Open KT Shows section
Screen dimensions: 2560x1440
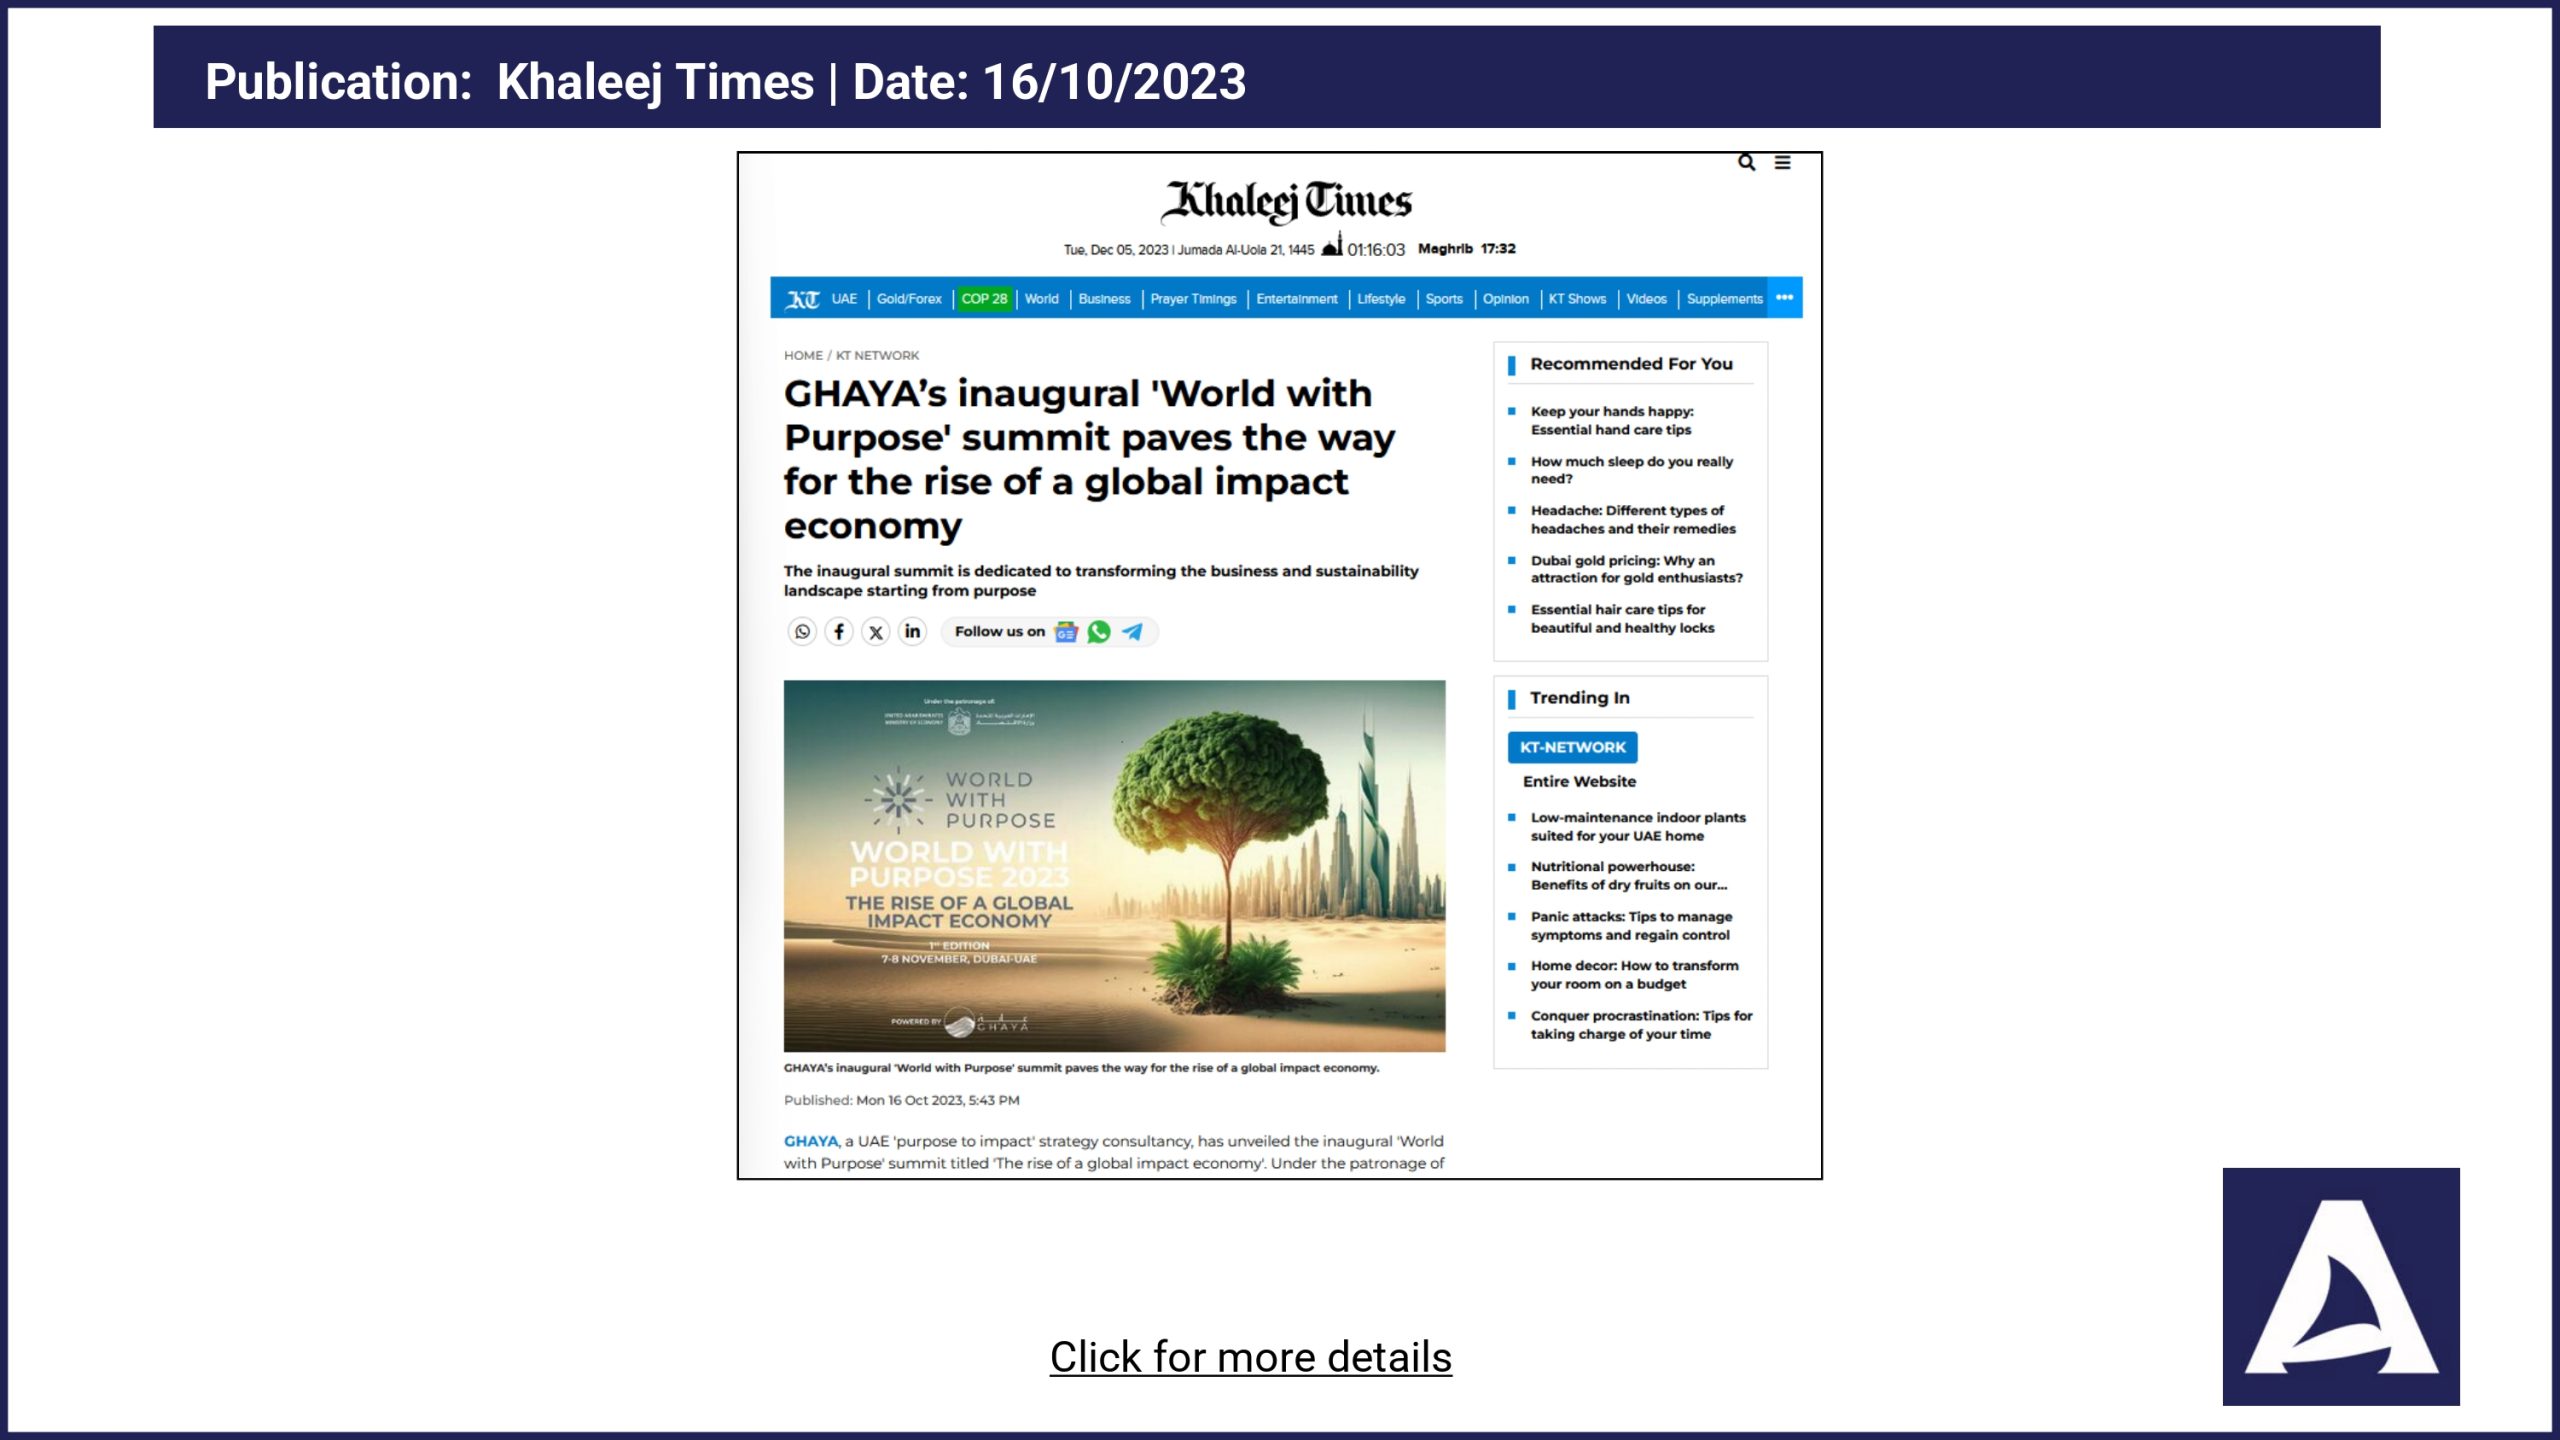tap(1577, 299)
